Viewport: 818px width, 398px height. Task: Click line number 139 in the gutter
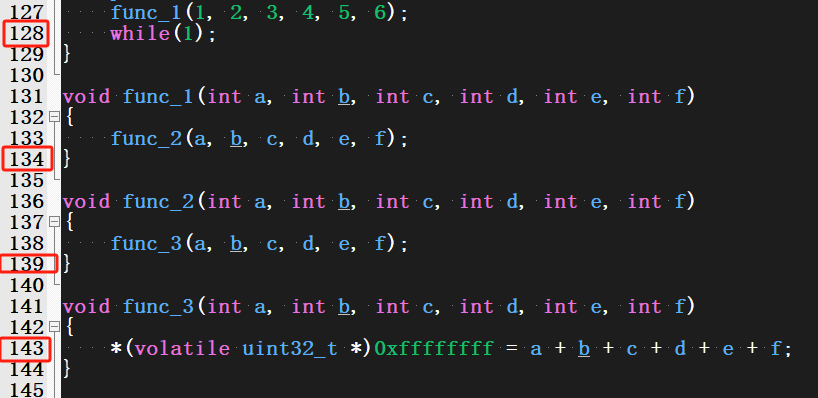click(26, 264)
